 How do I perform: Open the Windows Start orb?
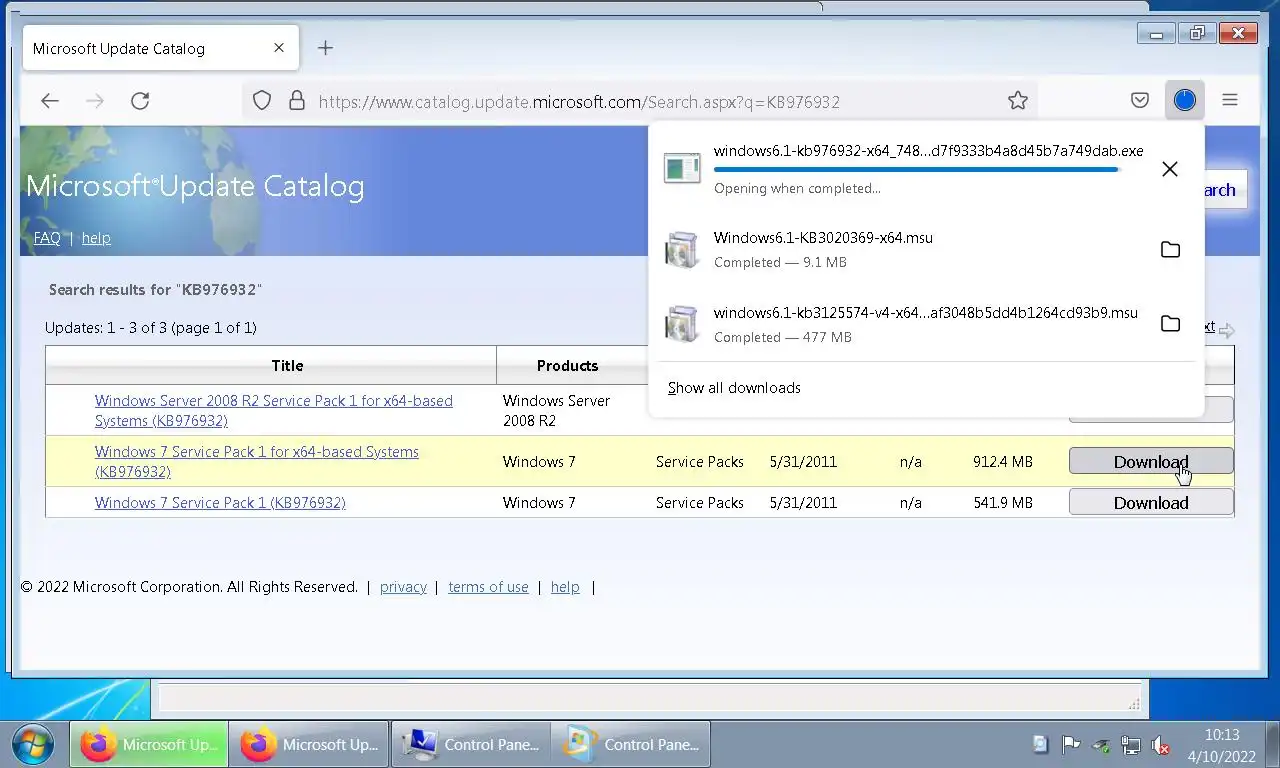pos(33,744)
